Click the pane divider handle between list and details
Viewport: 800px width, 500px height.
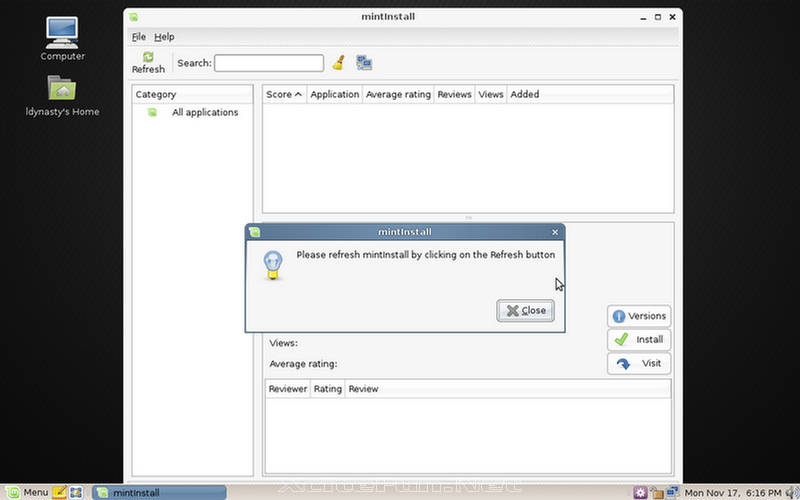(x=468, y=218)
